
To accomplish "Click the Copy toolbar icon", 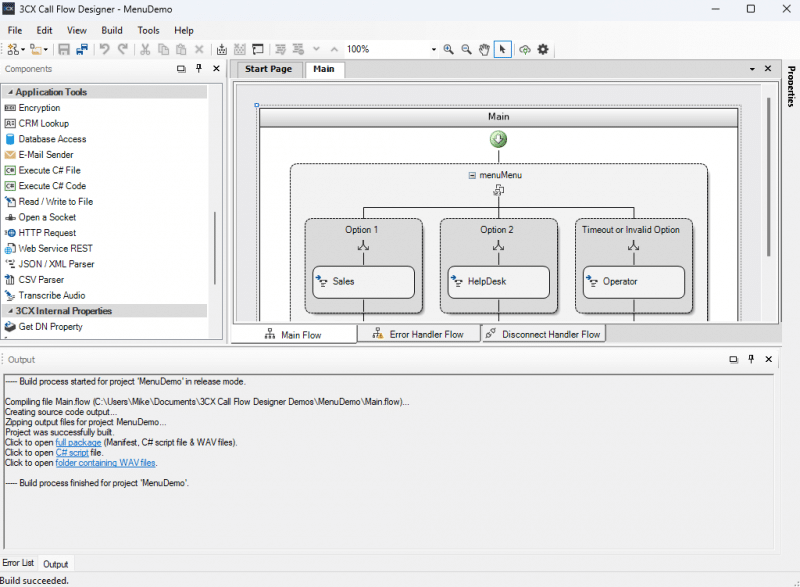I will coord(163,49).
